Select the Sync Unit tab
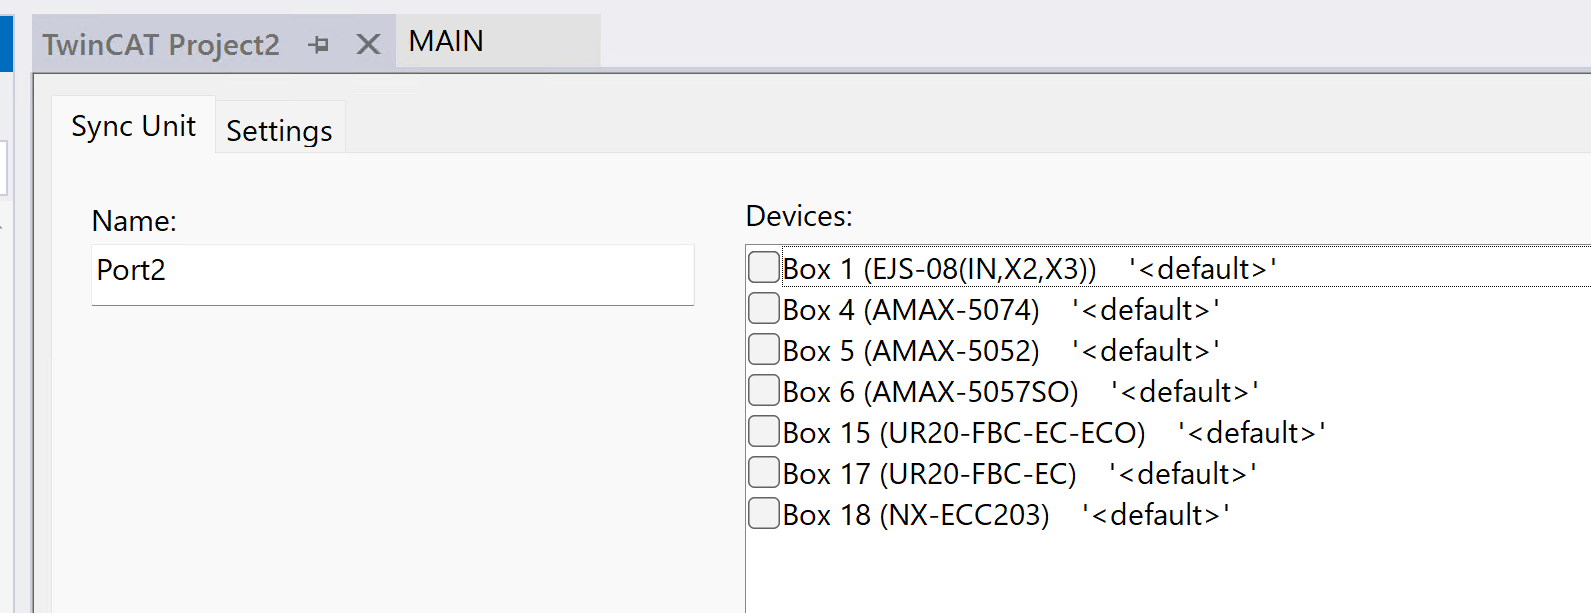This screenshot has width=1591, height=613. click(x=133, y=127)
